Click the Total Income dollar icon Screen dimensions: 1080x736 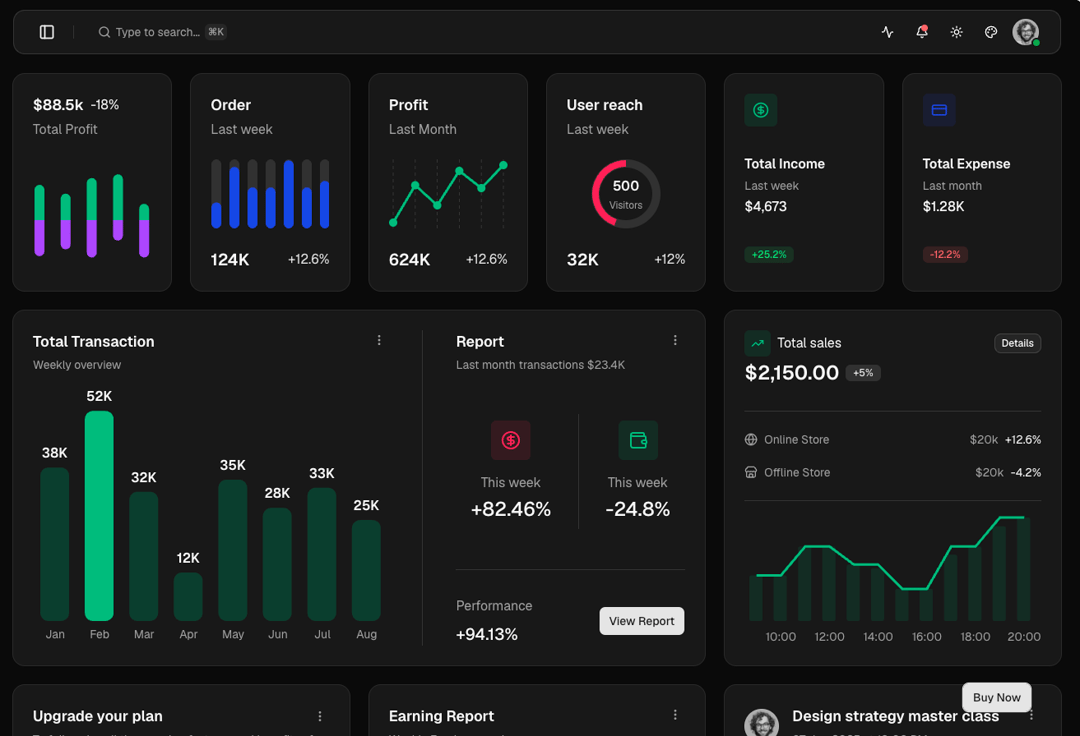point(760,110)
